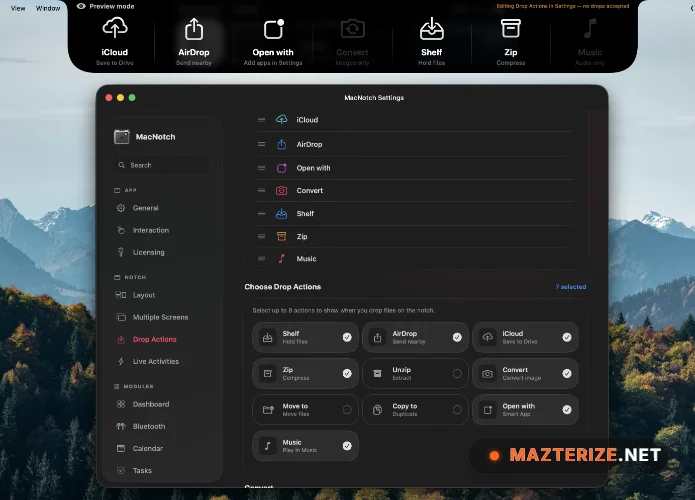Click the Convert camera icon in order list
This screenshot has height=500, width=695.
(x=281, y=191)
